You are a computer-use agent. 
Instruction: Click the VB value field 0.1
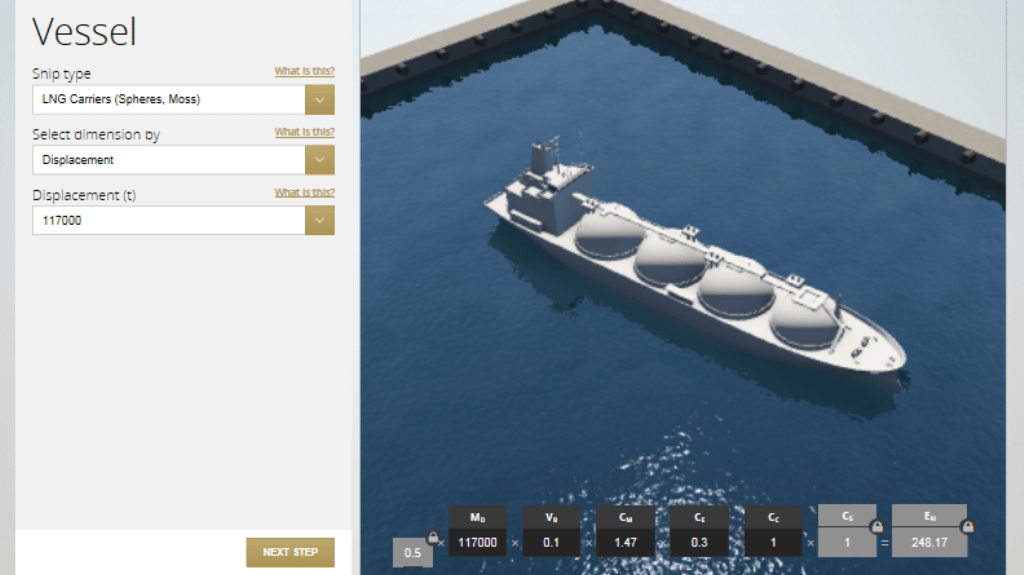click(x=551, y=543)
